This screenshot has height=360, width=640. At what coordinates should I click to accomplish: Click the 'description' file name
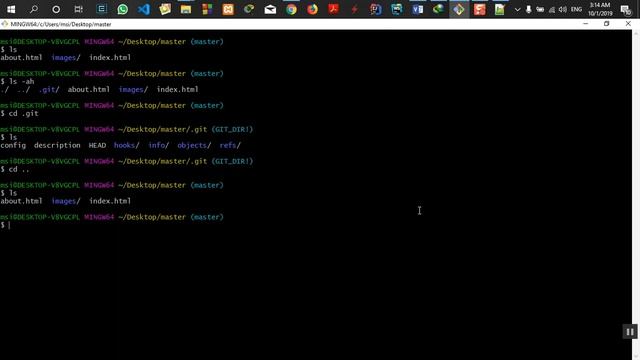coord(57,145)
